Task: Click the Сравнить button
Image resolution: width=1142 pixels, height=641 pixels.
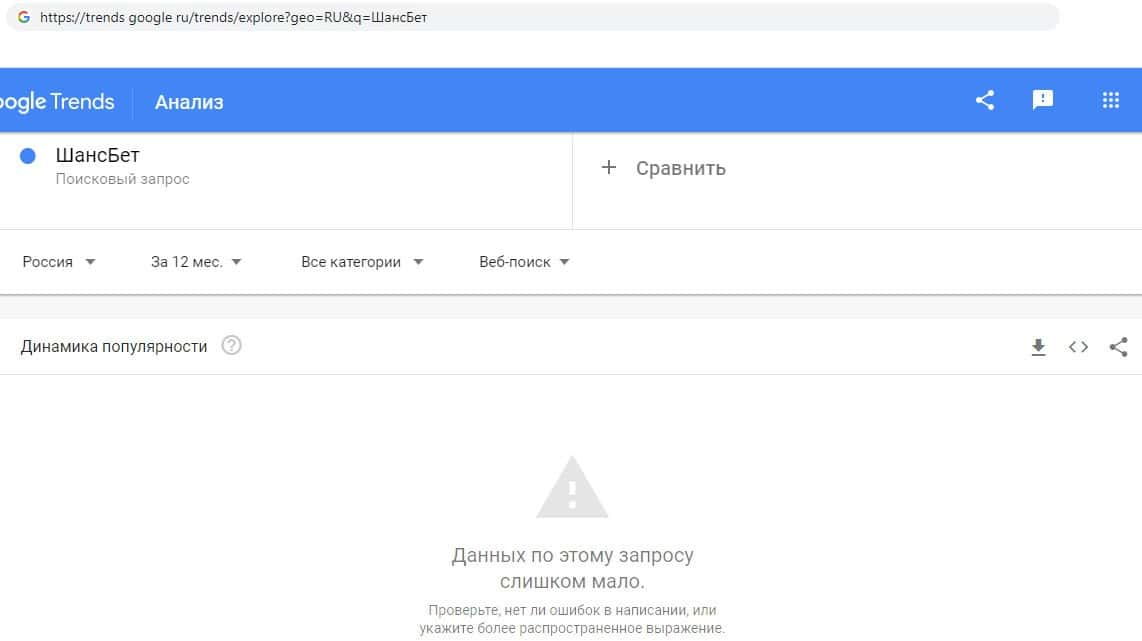Action: coord(680,168)
